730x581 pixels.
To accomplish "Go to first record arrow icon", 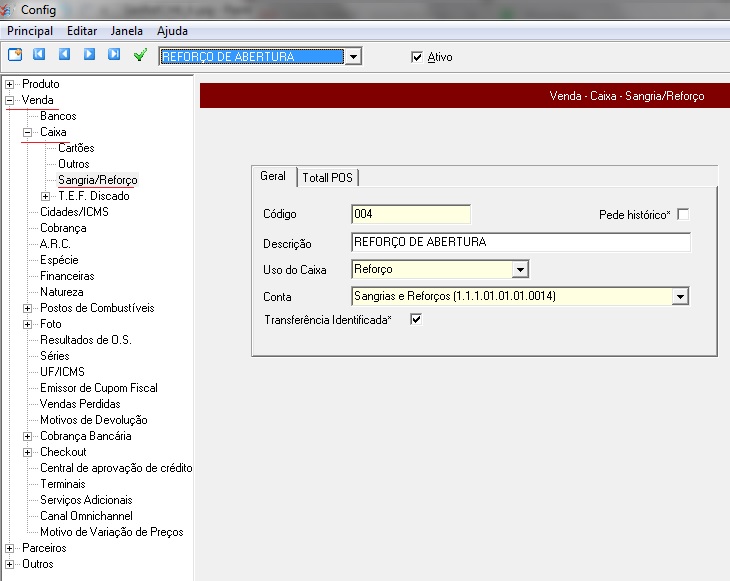I will point(39,54).
